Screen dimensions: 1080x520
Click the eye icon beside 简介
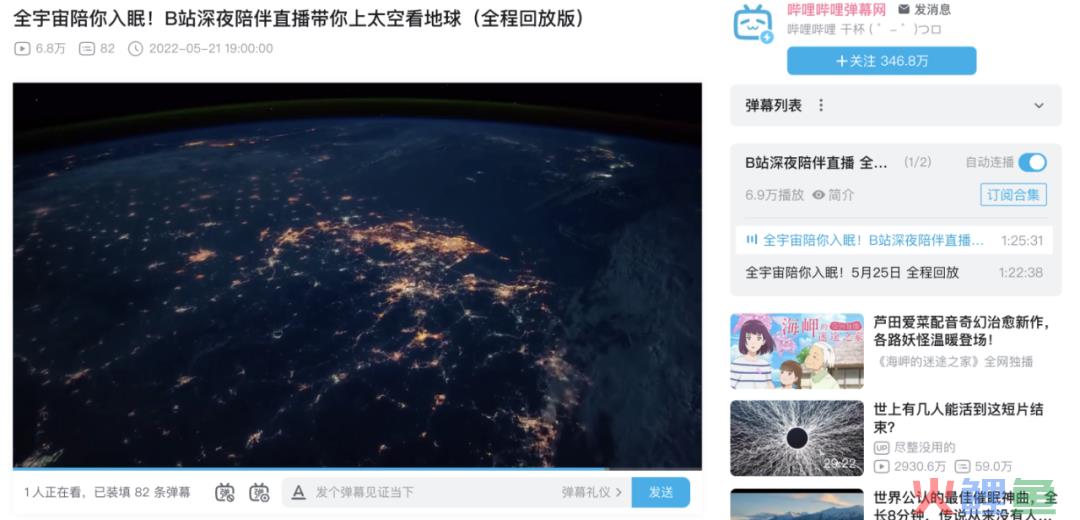[818, 195]
